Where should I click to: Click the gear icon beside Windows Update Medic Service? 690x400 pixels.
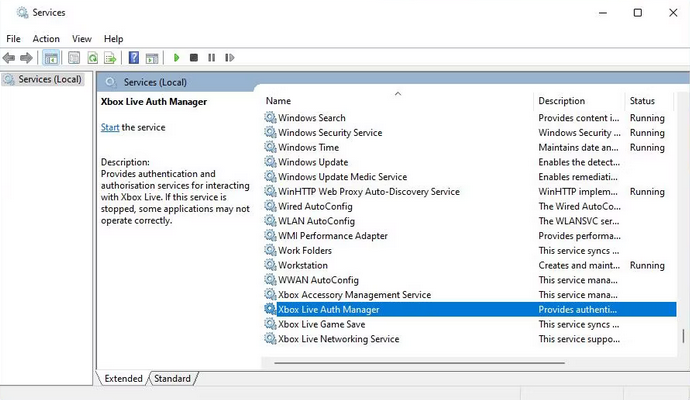pyautogui.click(x=270, y=176)
